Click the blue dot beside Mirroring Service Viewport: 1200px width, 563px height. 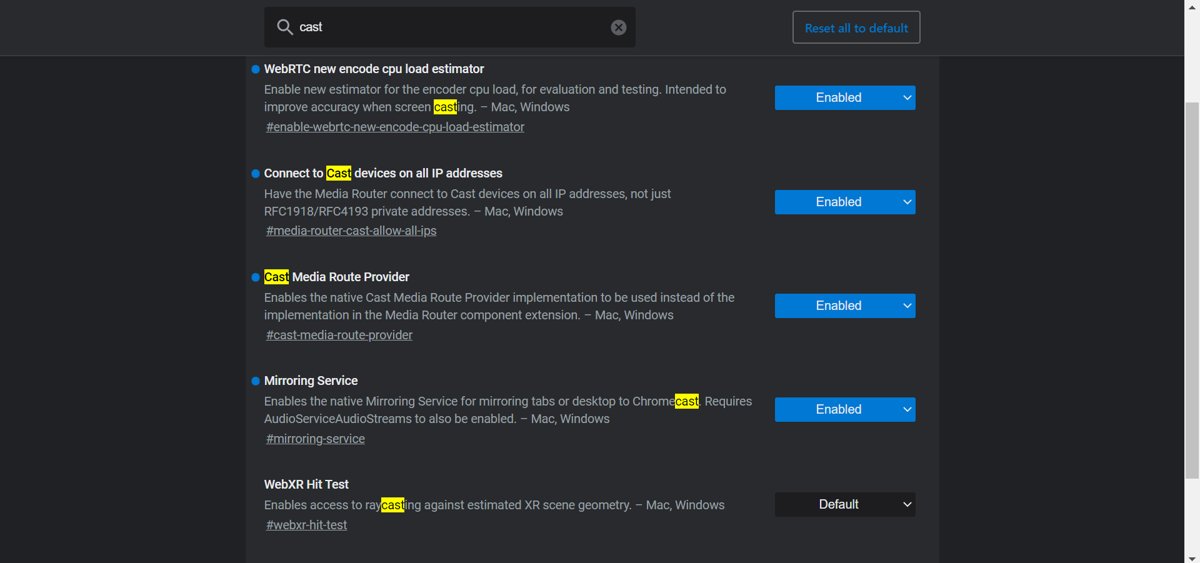(x=255, y=381)
